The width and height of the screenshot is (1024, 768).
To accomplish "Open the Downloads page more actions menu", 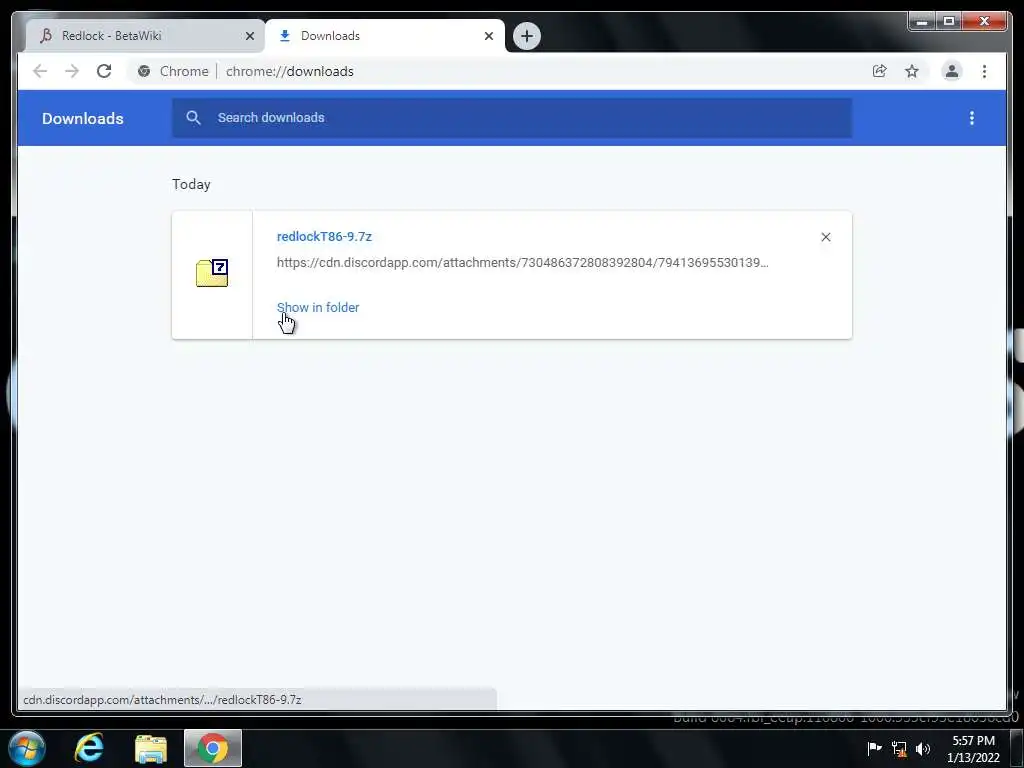I will [x=972, y=118].
